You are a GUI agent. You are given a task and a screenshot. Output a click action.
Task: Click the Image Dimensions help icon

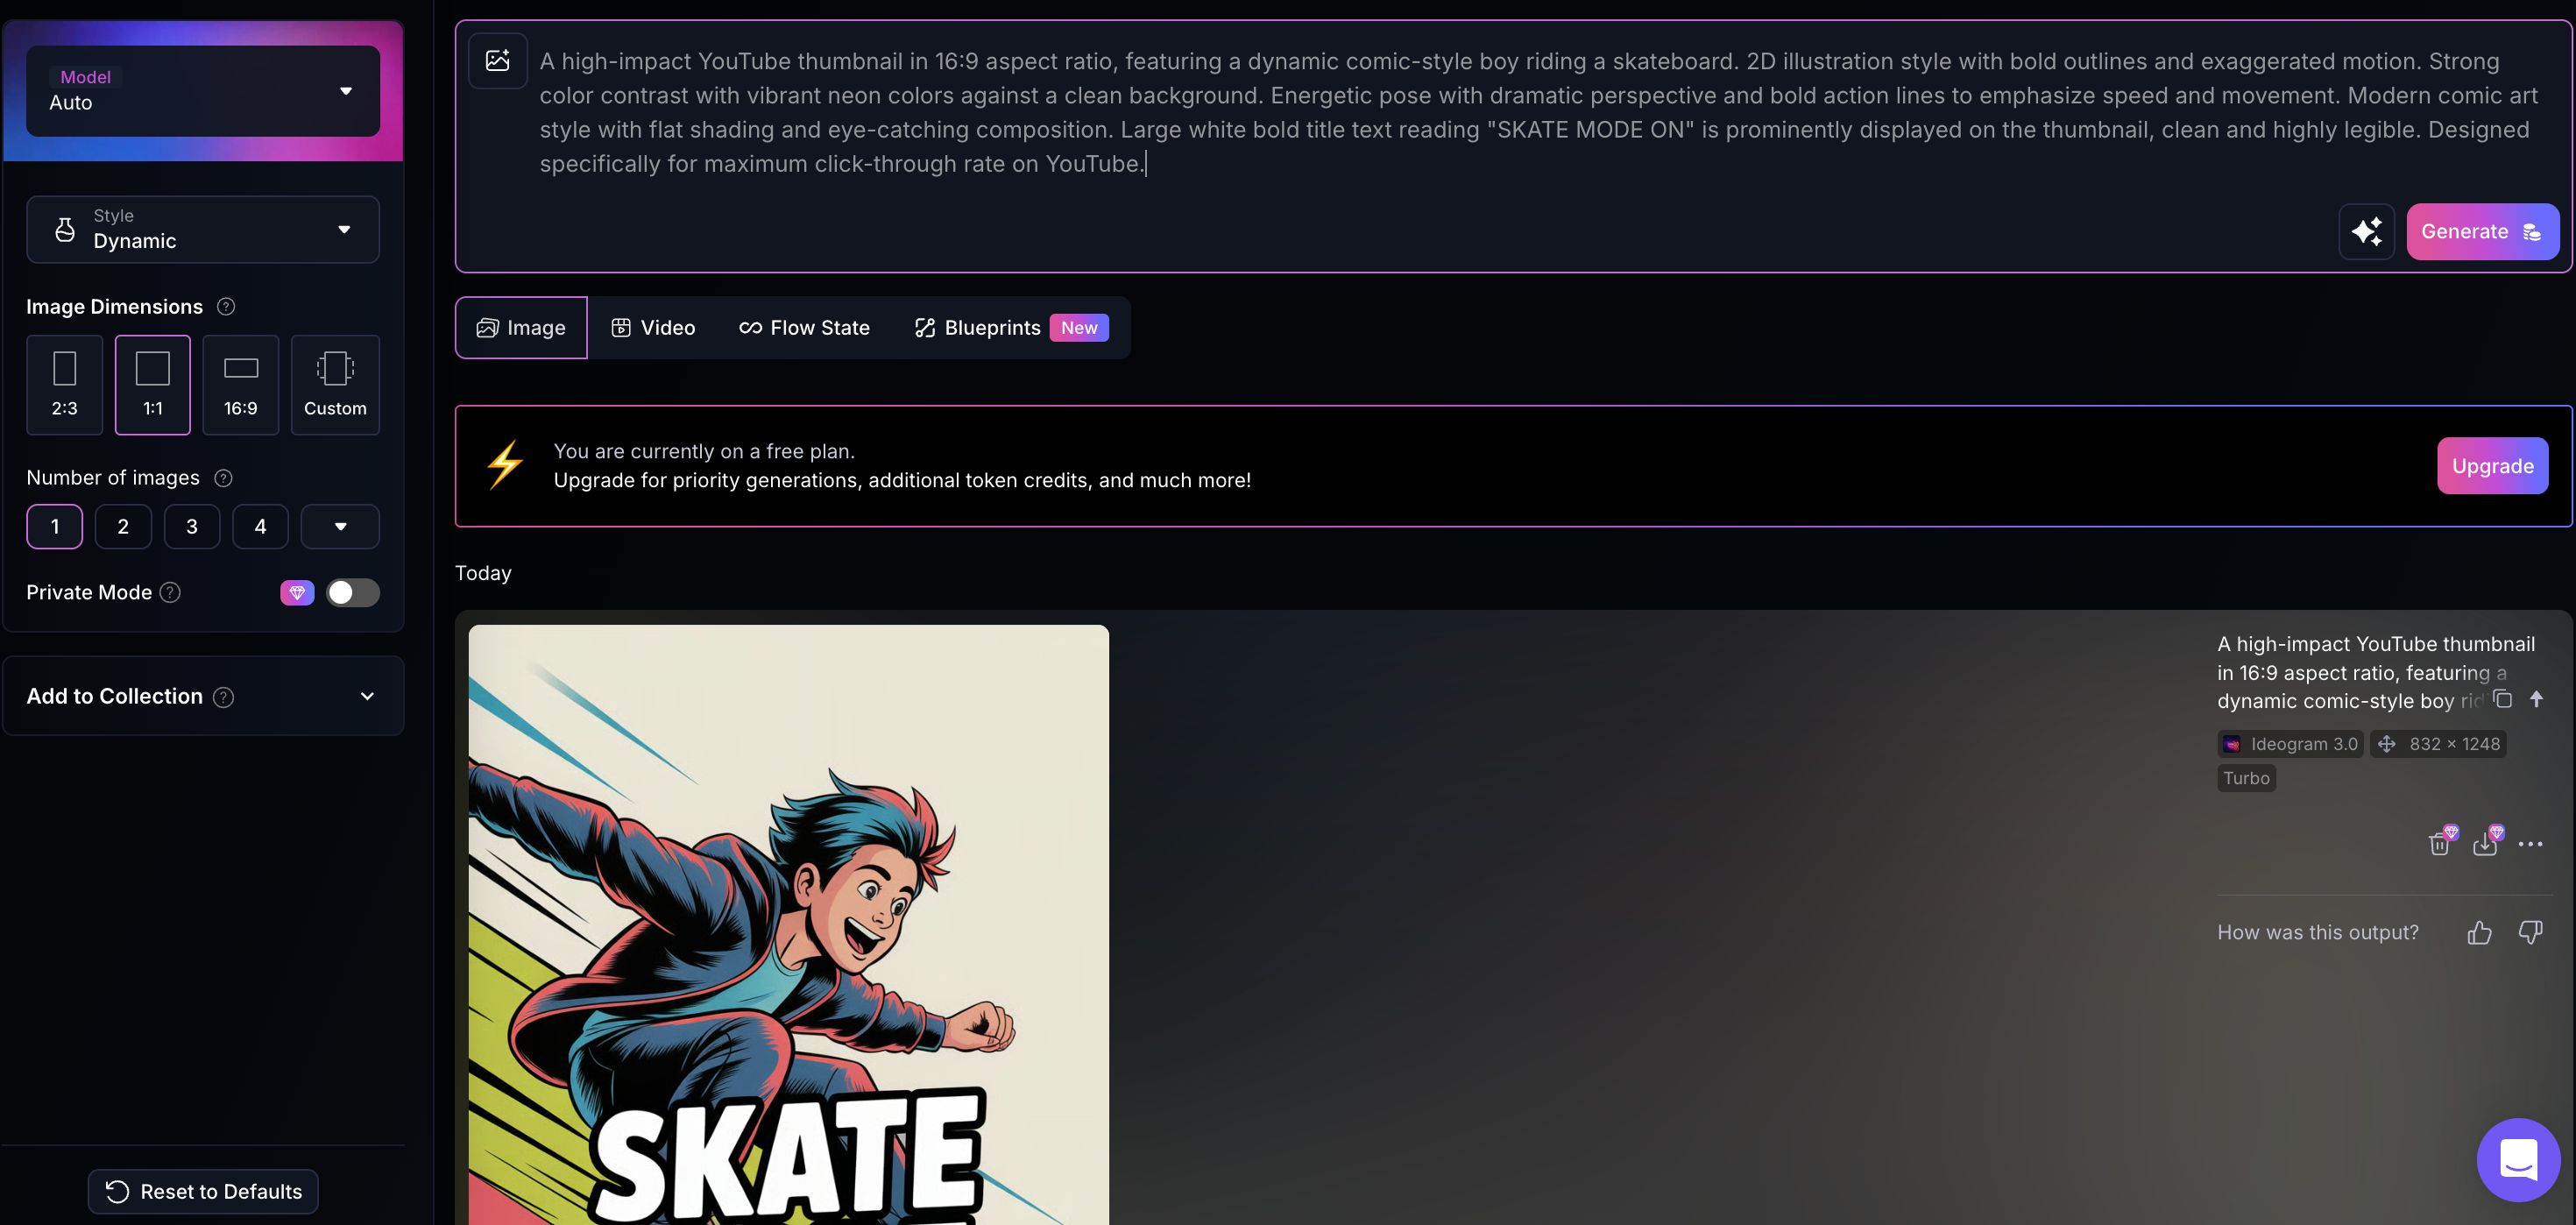point(225,306)
